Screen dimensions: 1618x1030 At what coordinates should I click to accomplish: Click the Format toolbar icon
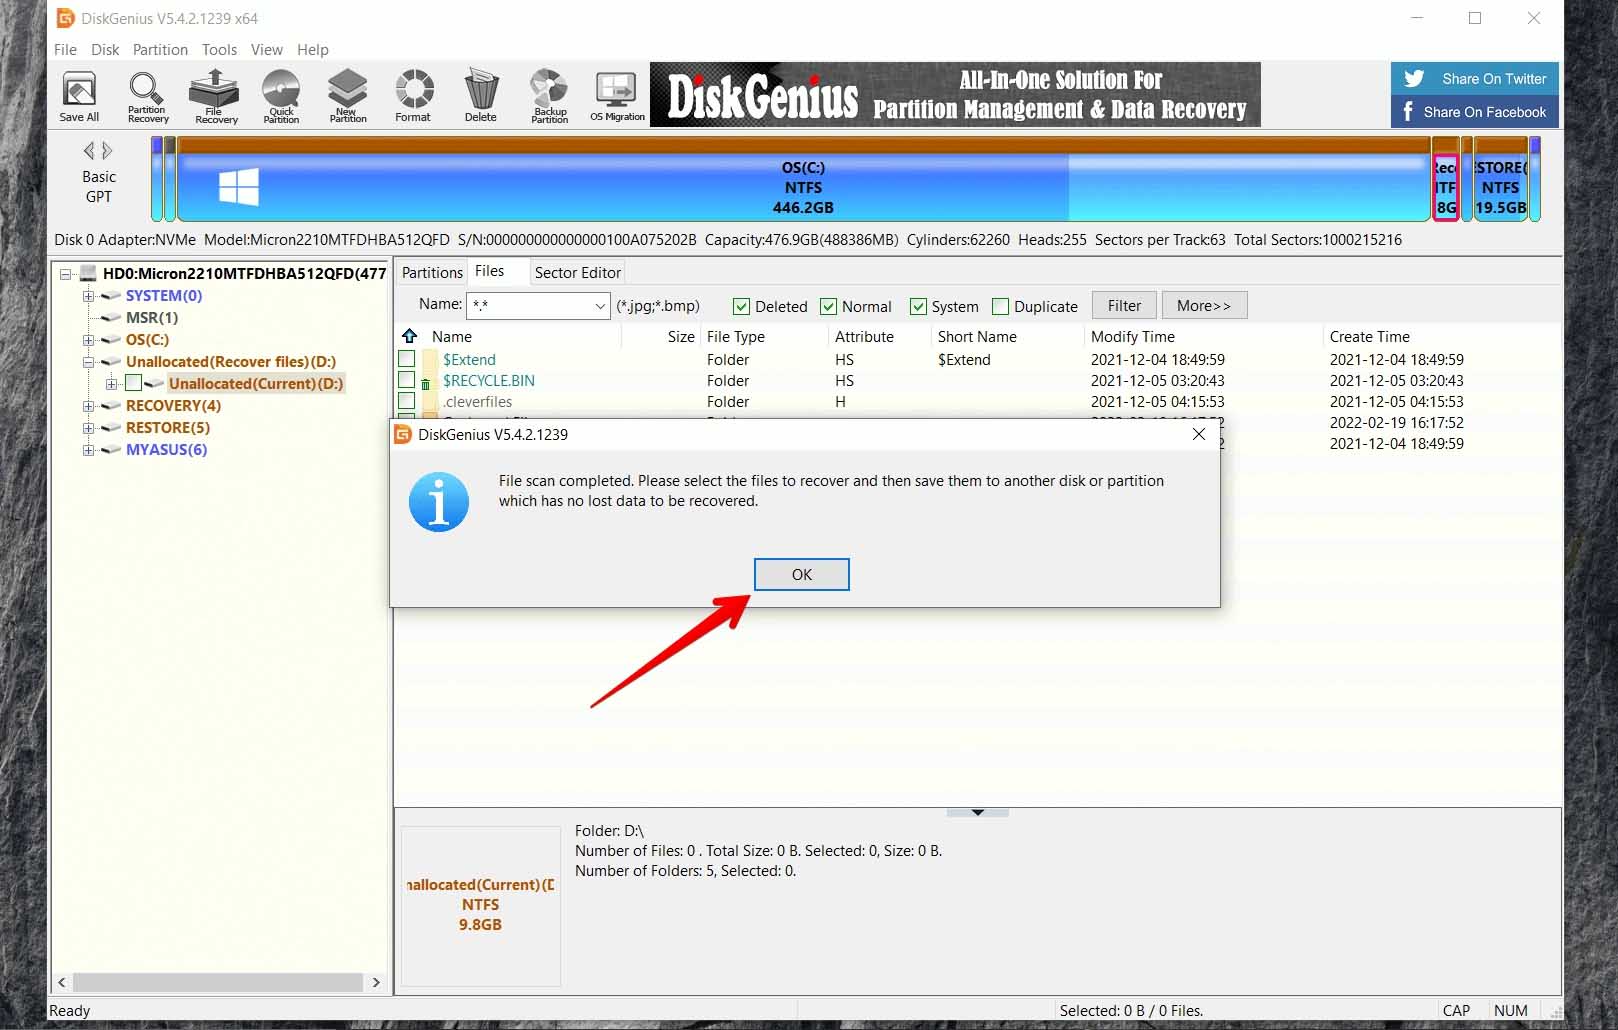coord(413,96)
